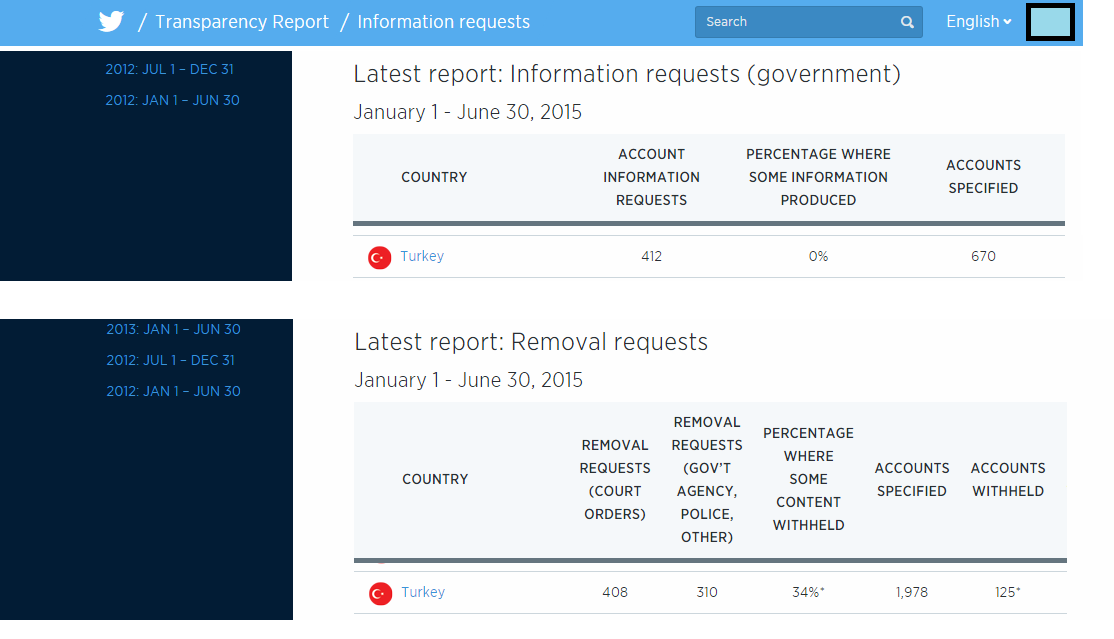1114x639 pixels.
Task: Click the 310 agency requests value
Action: pyautogui.click(x=707, y=592)
